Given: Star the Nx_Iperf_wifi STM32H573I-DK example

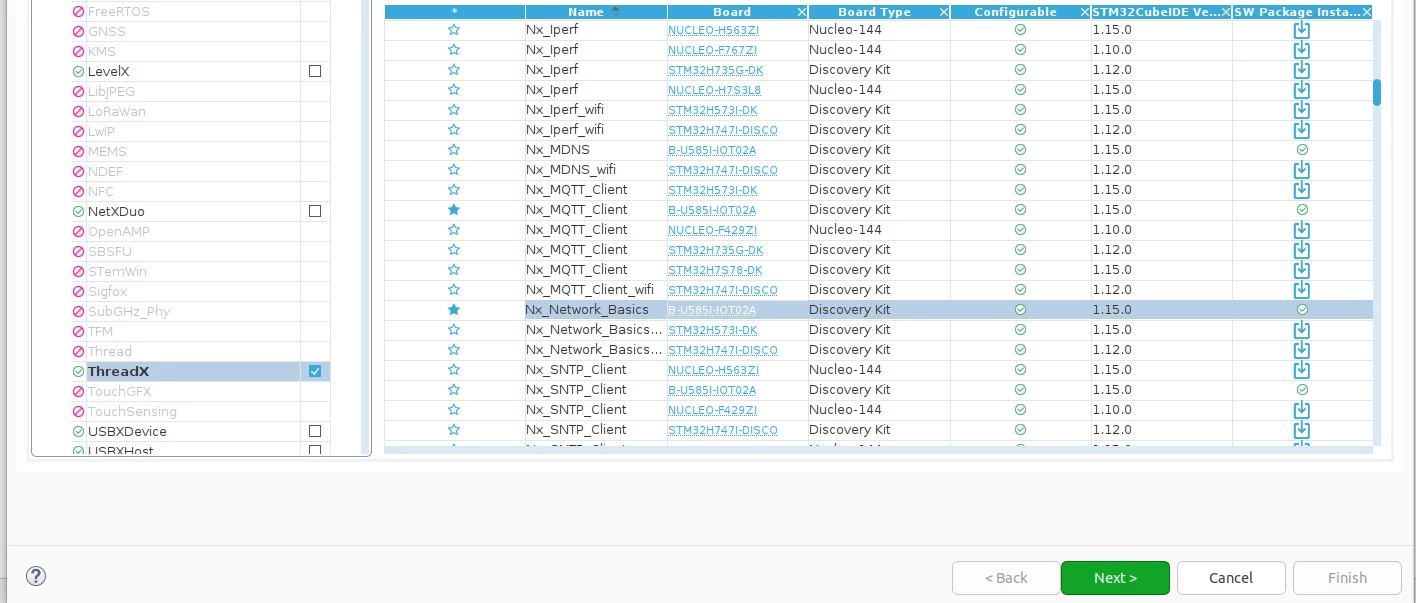Looking at the screenshot, I should click(x=454, y=110).
